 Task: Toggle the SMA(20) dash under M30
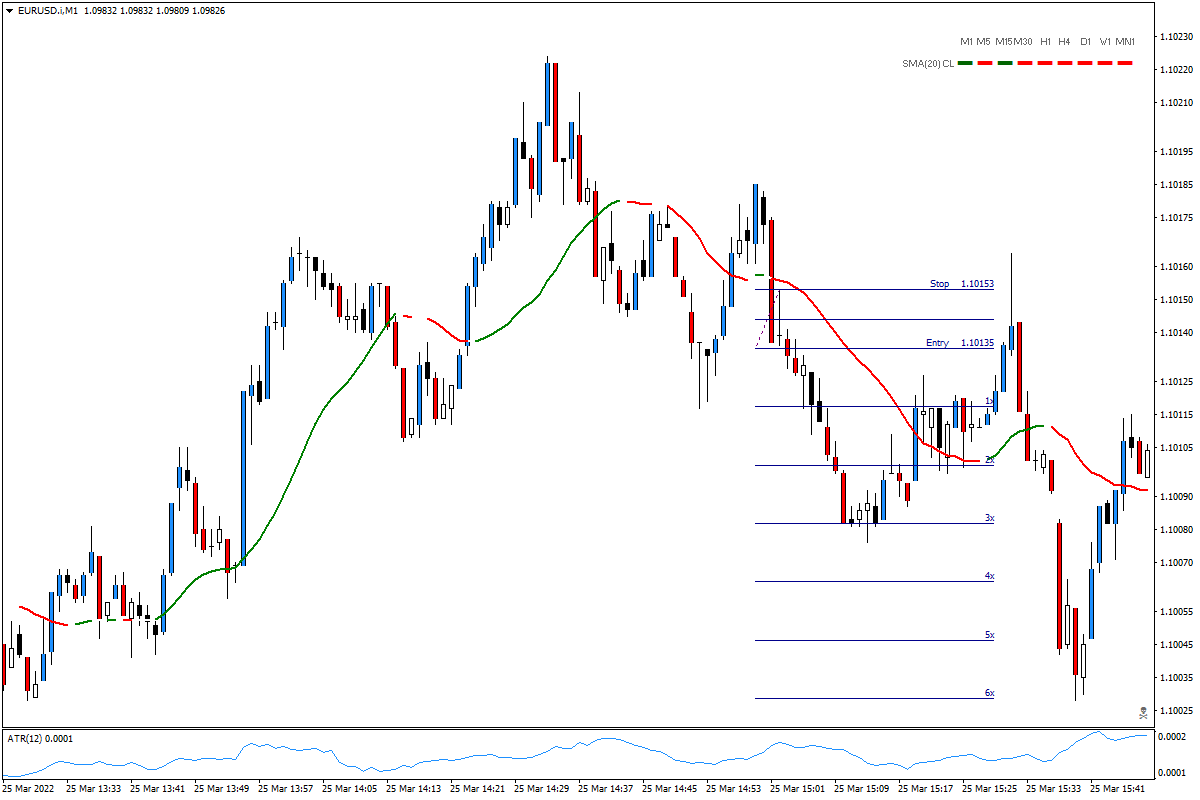click(x=1024, y=63)
